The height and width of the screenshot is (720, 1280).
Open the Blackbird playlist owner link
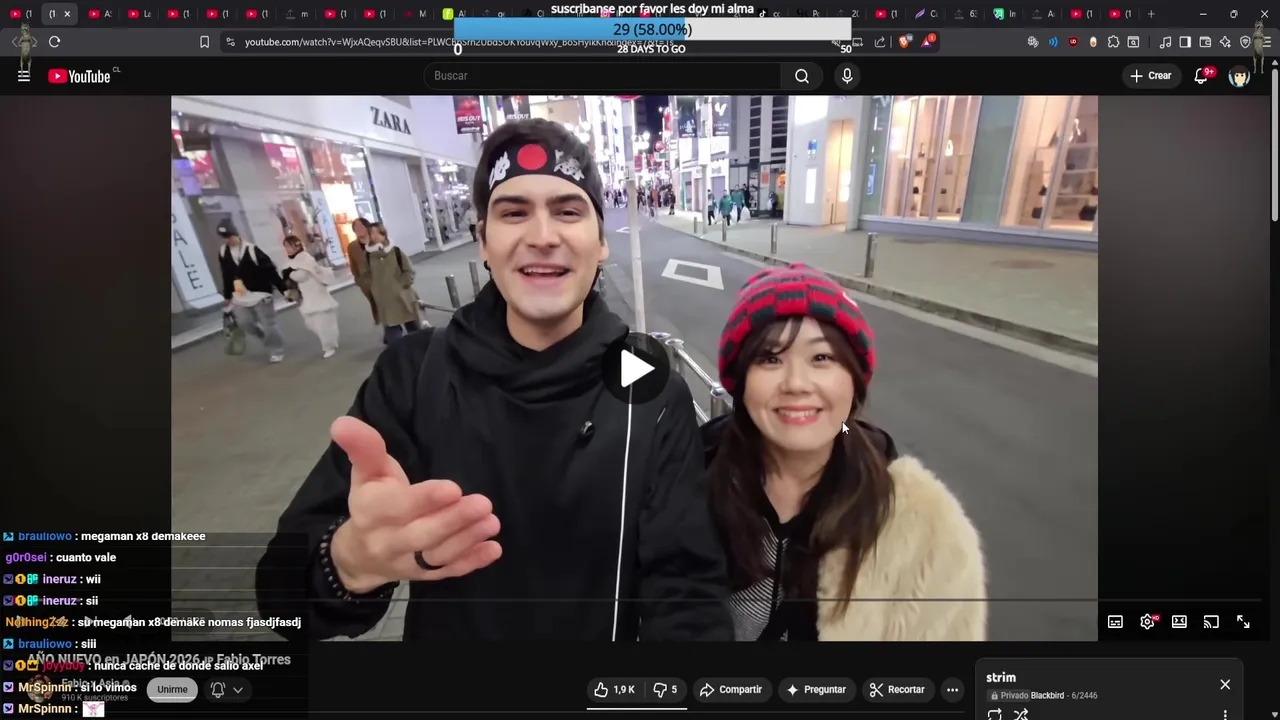pyautogui.click(x=1047, y=696)
